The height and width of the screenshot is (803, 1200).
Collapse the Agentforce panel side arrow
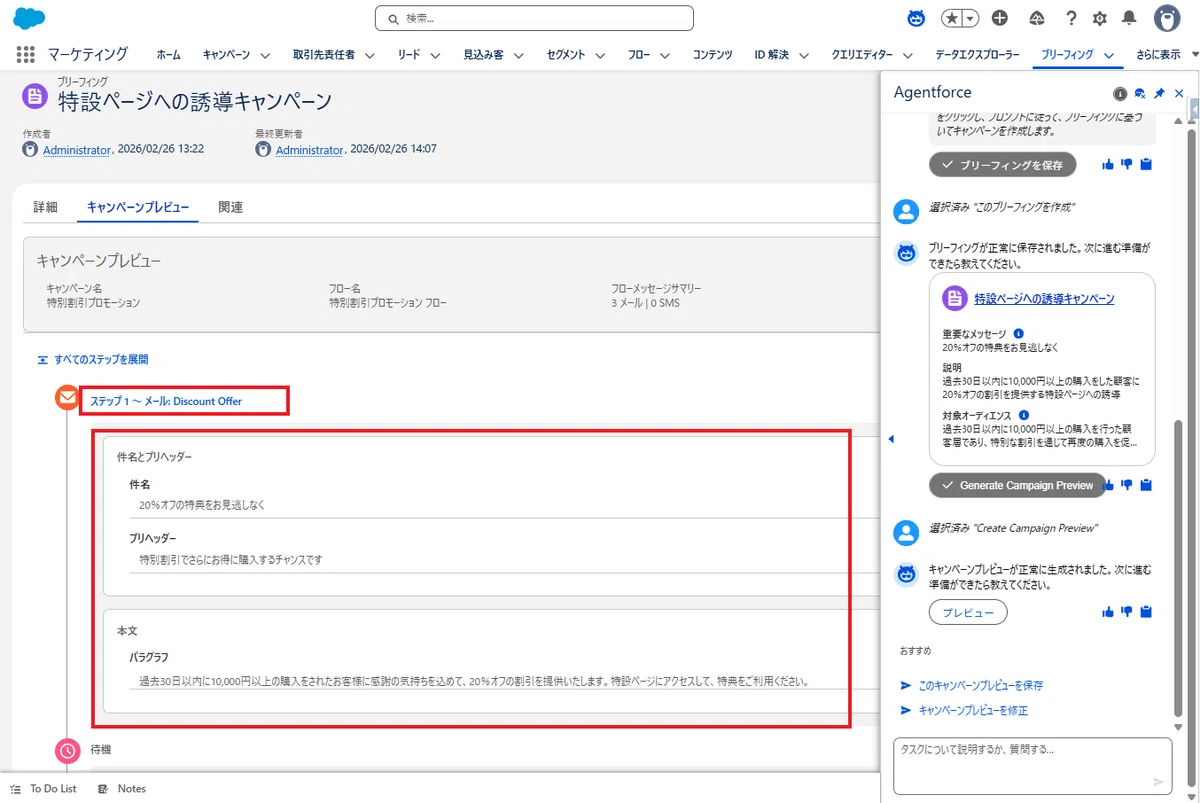(891, 439)
